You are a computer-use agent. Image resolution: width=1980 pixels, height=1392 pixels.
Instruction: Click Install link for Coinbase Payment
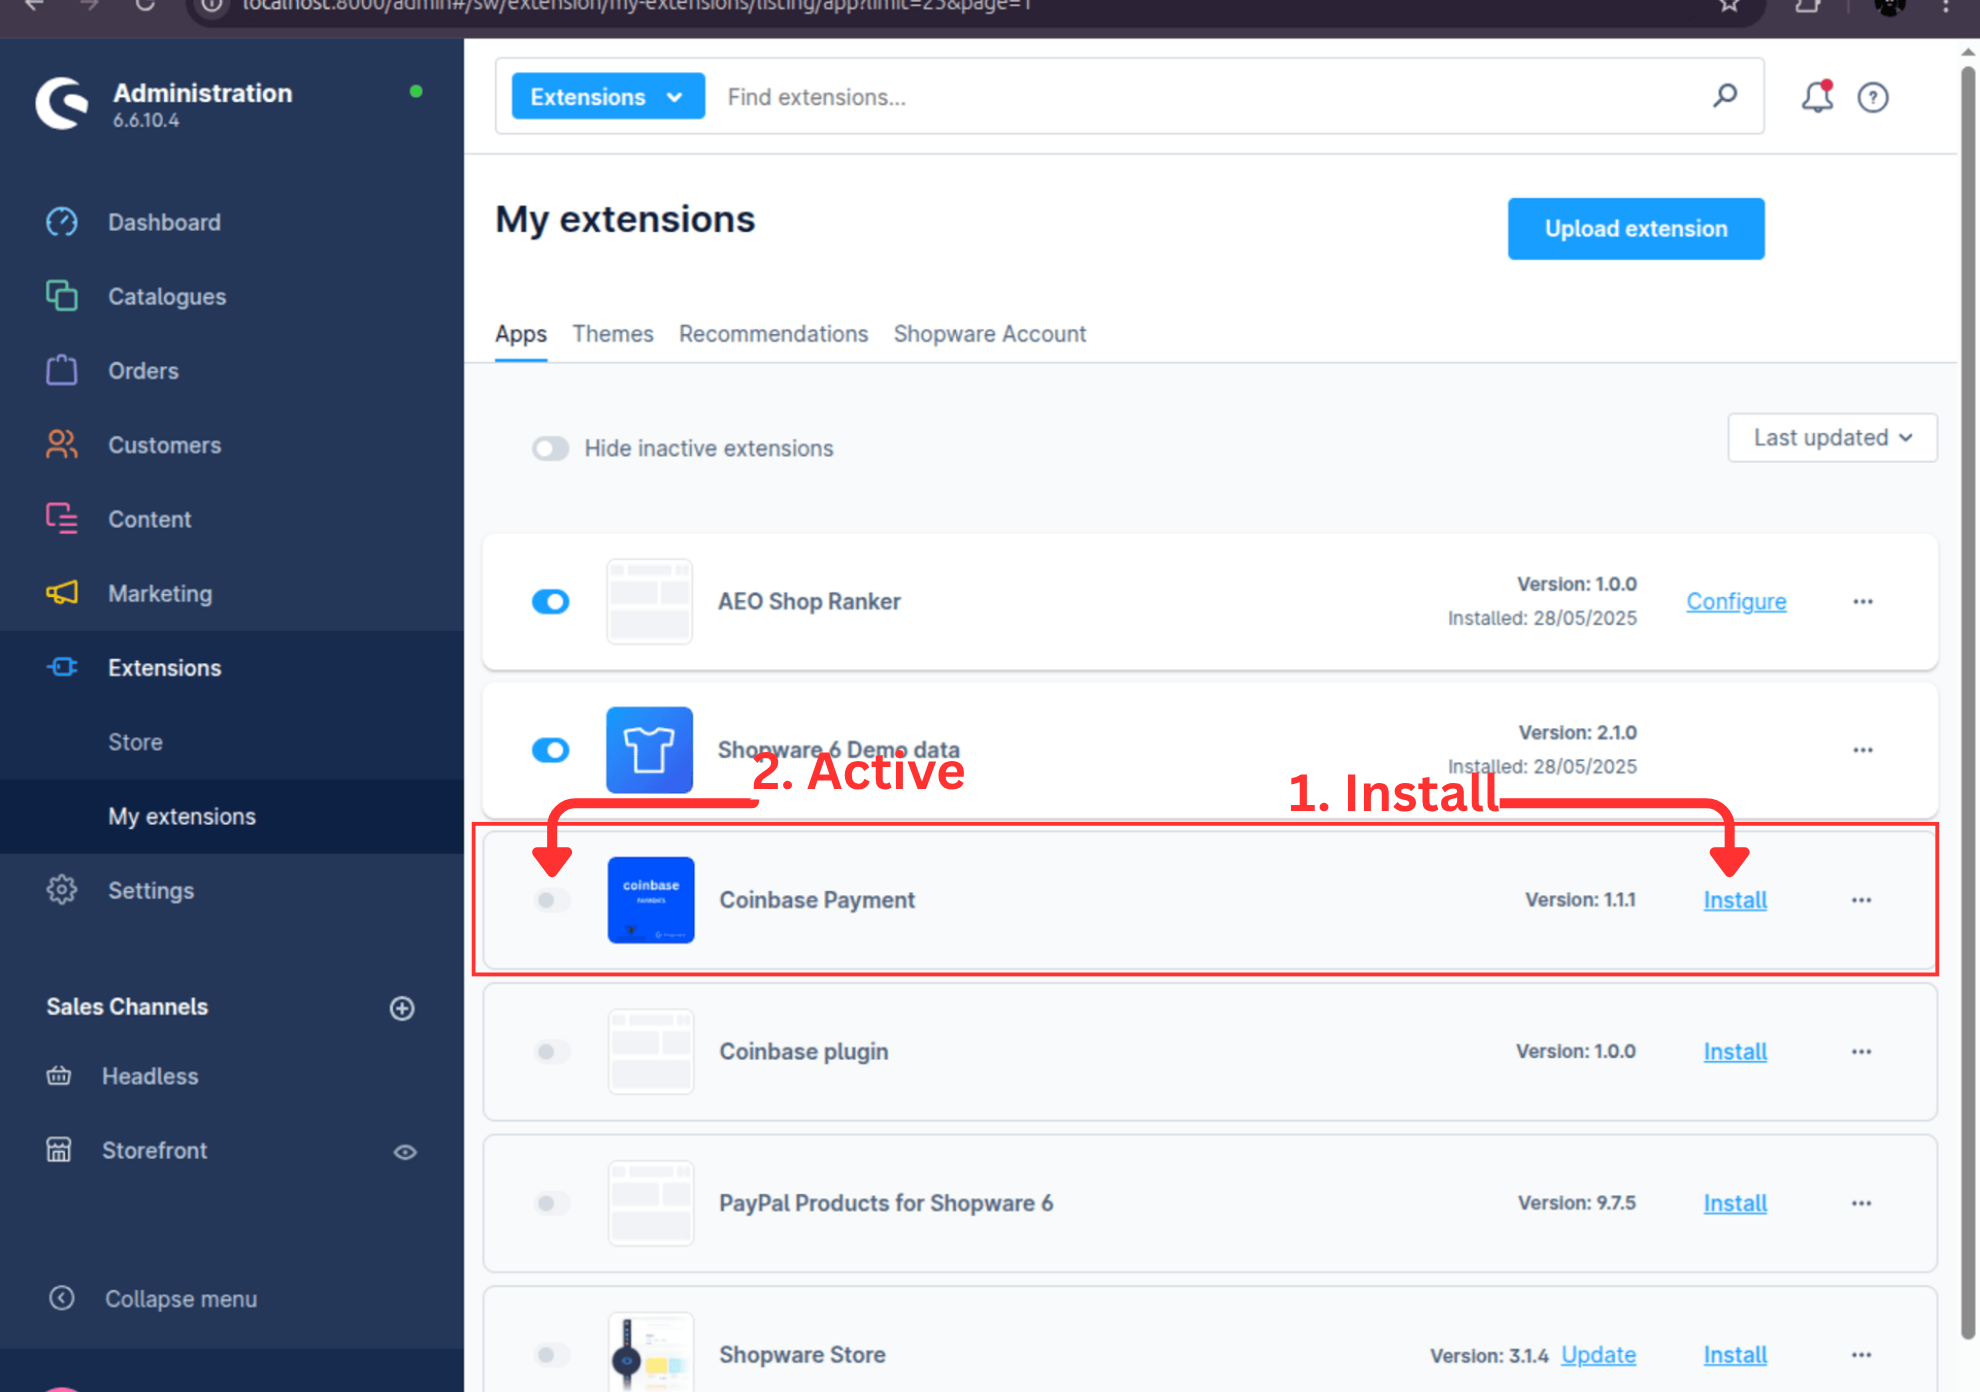pyautogui.click(x=1735, y=900)
